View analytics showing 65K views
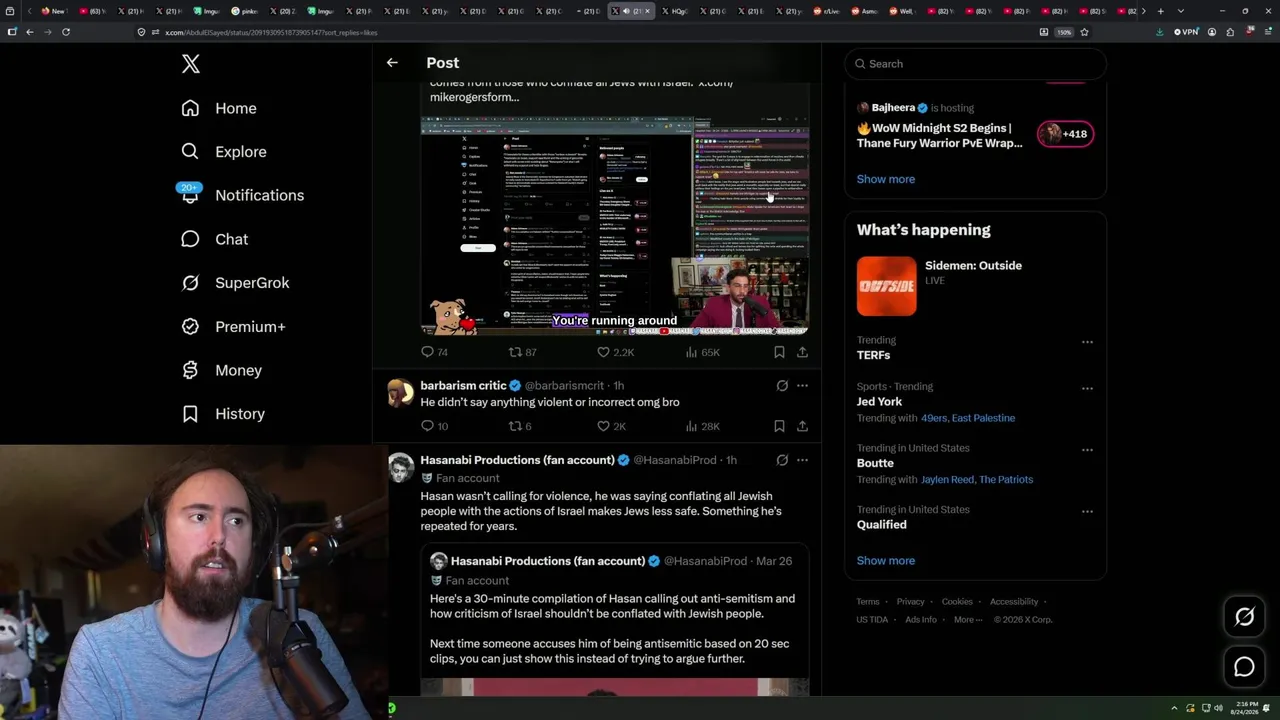The image size is (1280, 720). click(x=702, y=352)
